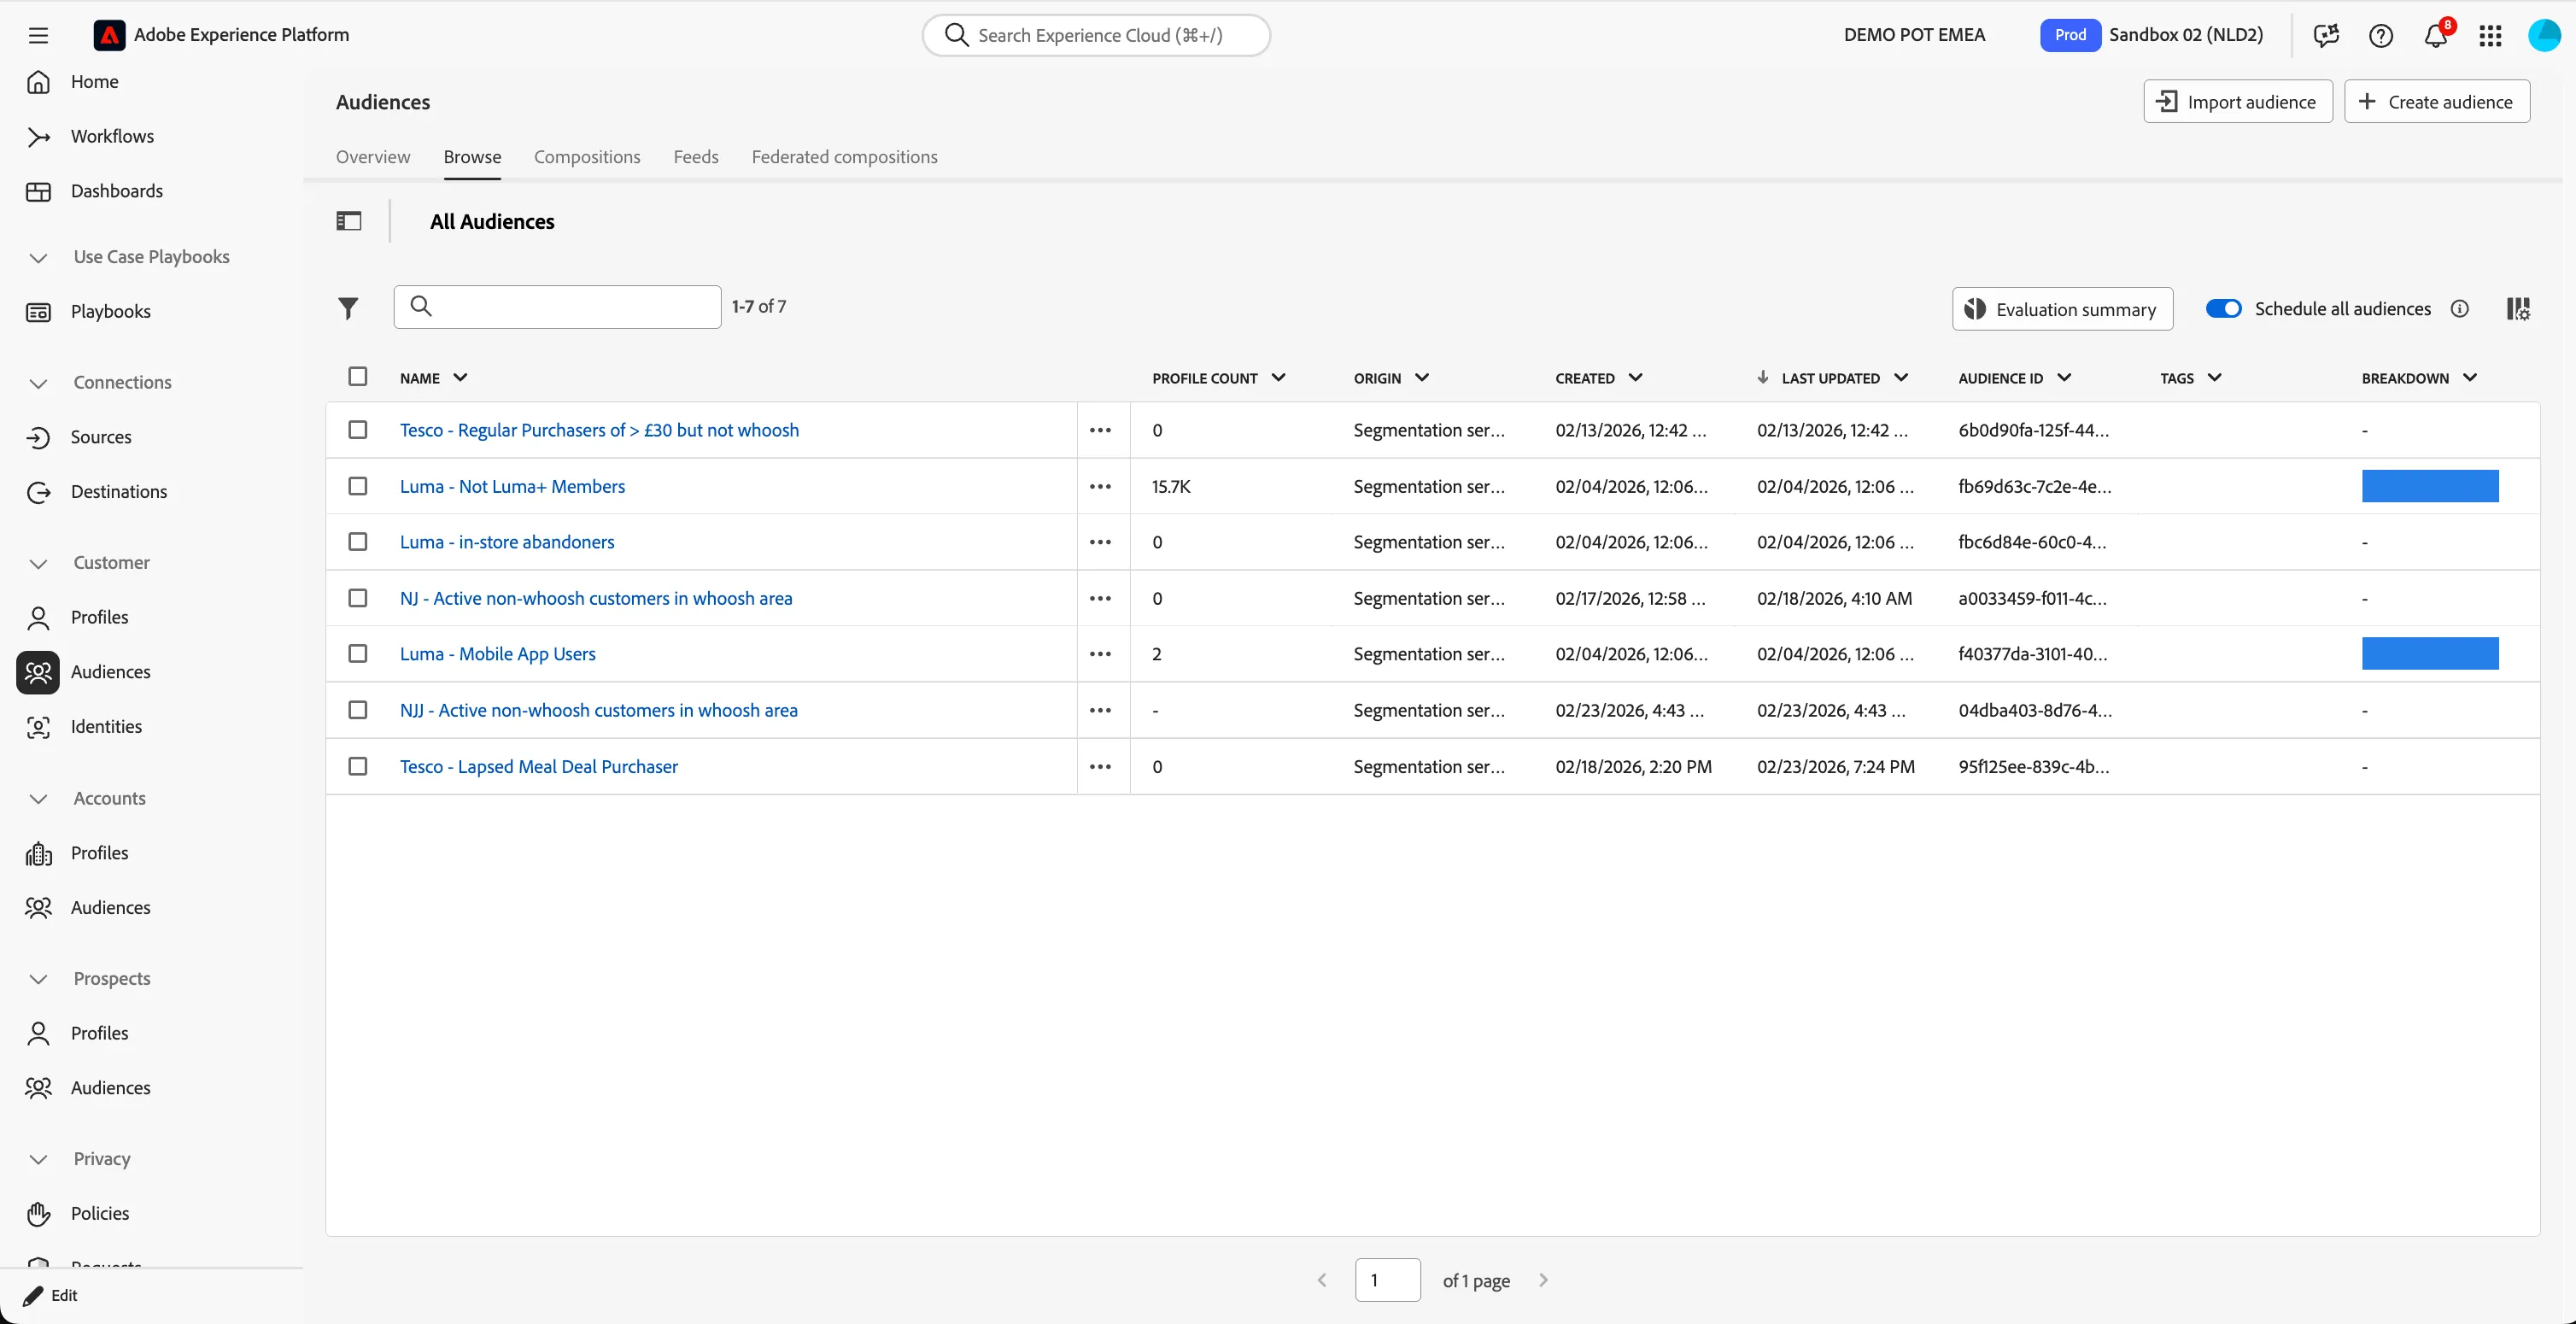The height and width of the screenshot is (1324, 2576).
Task: Toggle the audience folder side panel icon
Action: coord(349,221)
